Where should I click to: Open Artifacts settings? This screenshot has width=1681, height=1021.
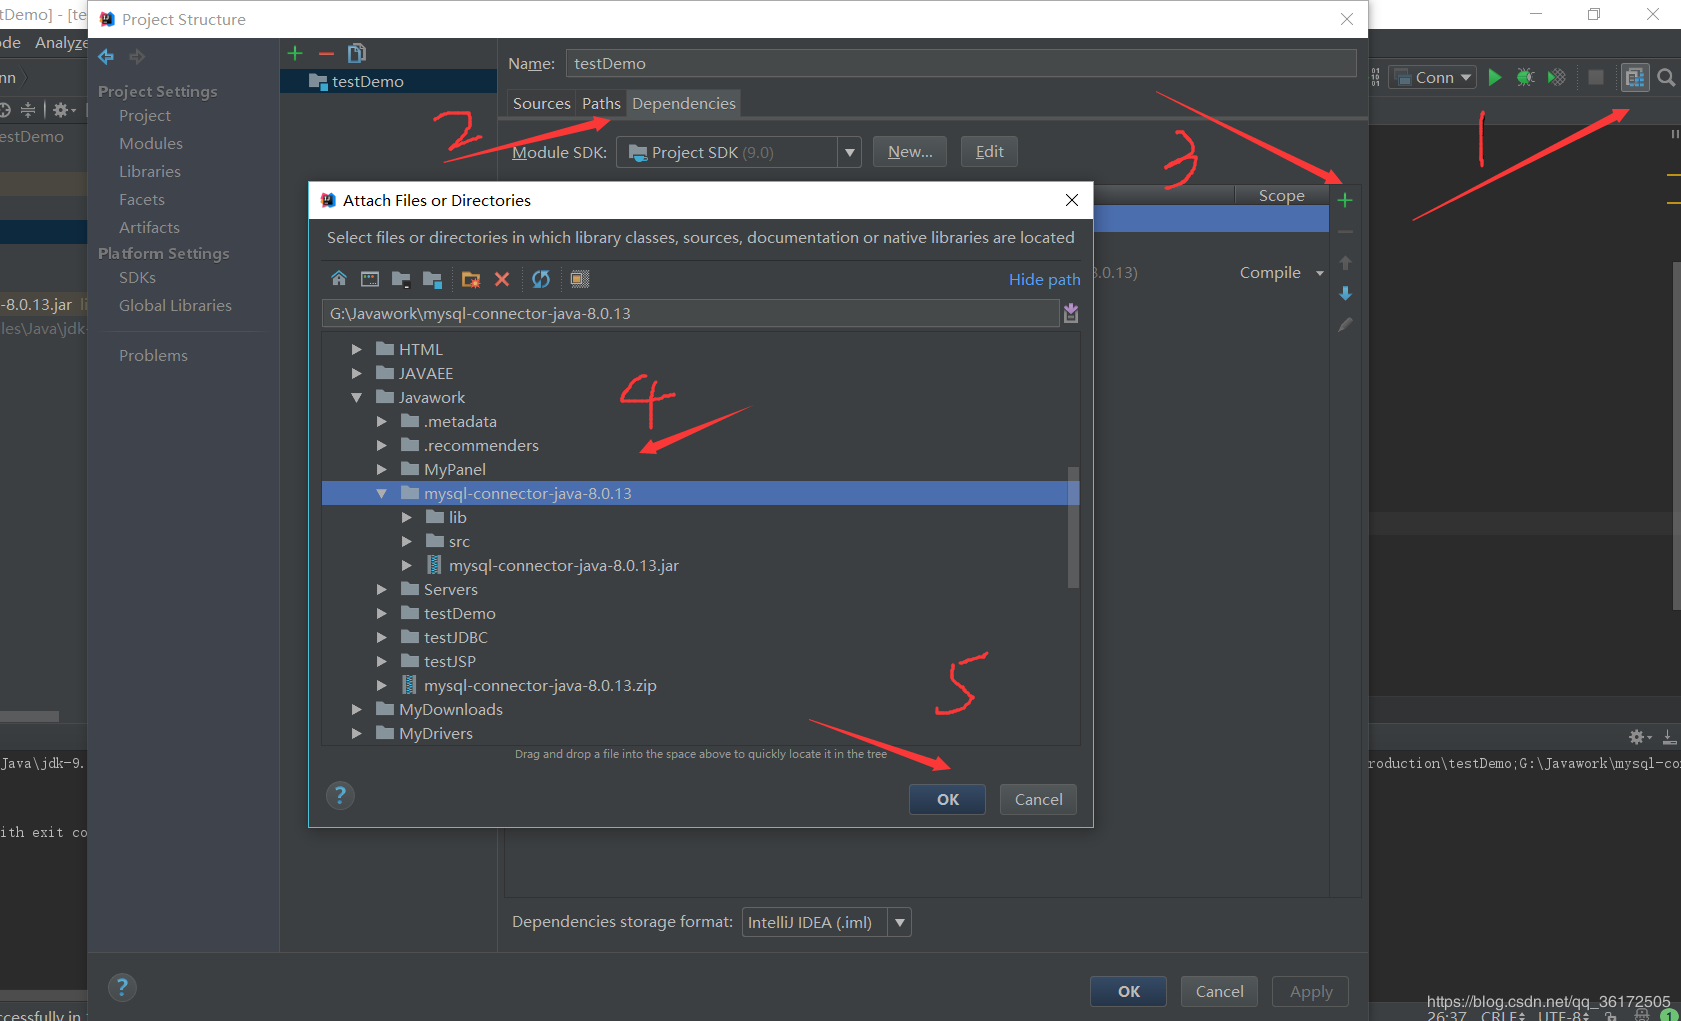[149, 227]
